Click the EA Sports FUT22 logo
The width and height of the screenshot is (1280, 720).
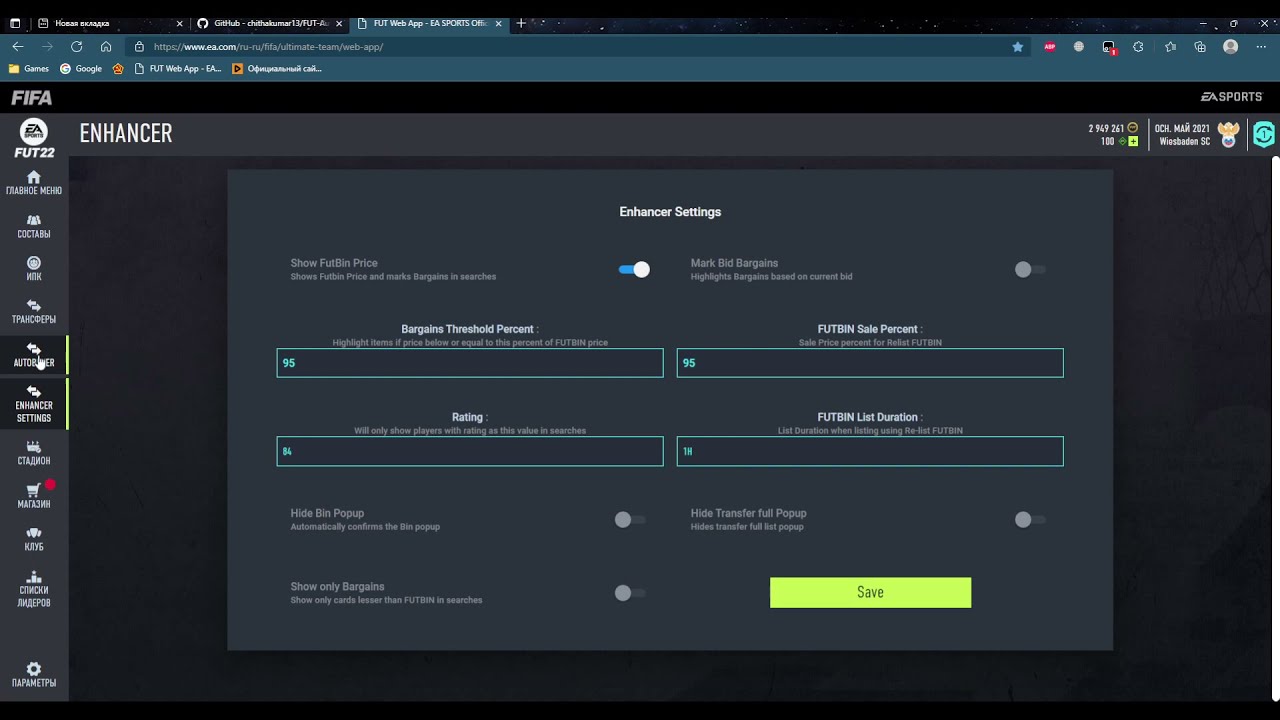[34, 138]
